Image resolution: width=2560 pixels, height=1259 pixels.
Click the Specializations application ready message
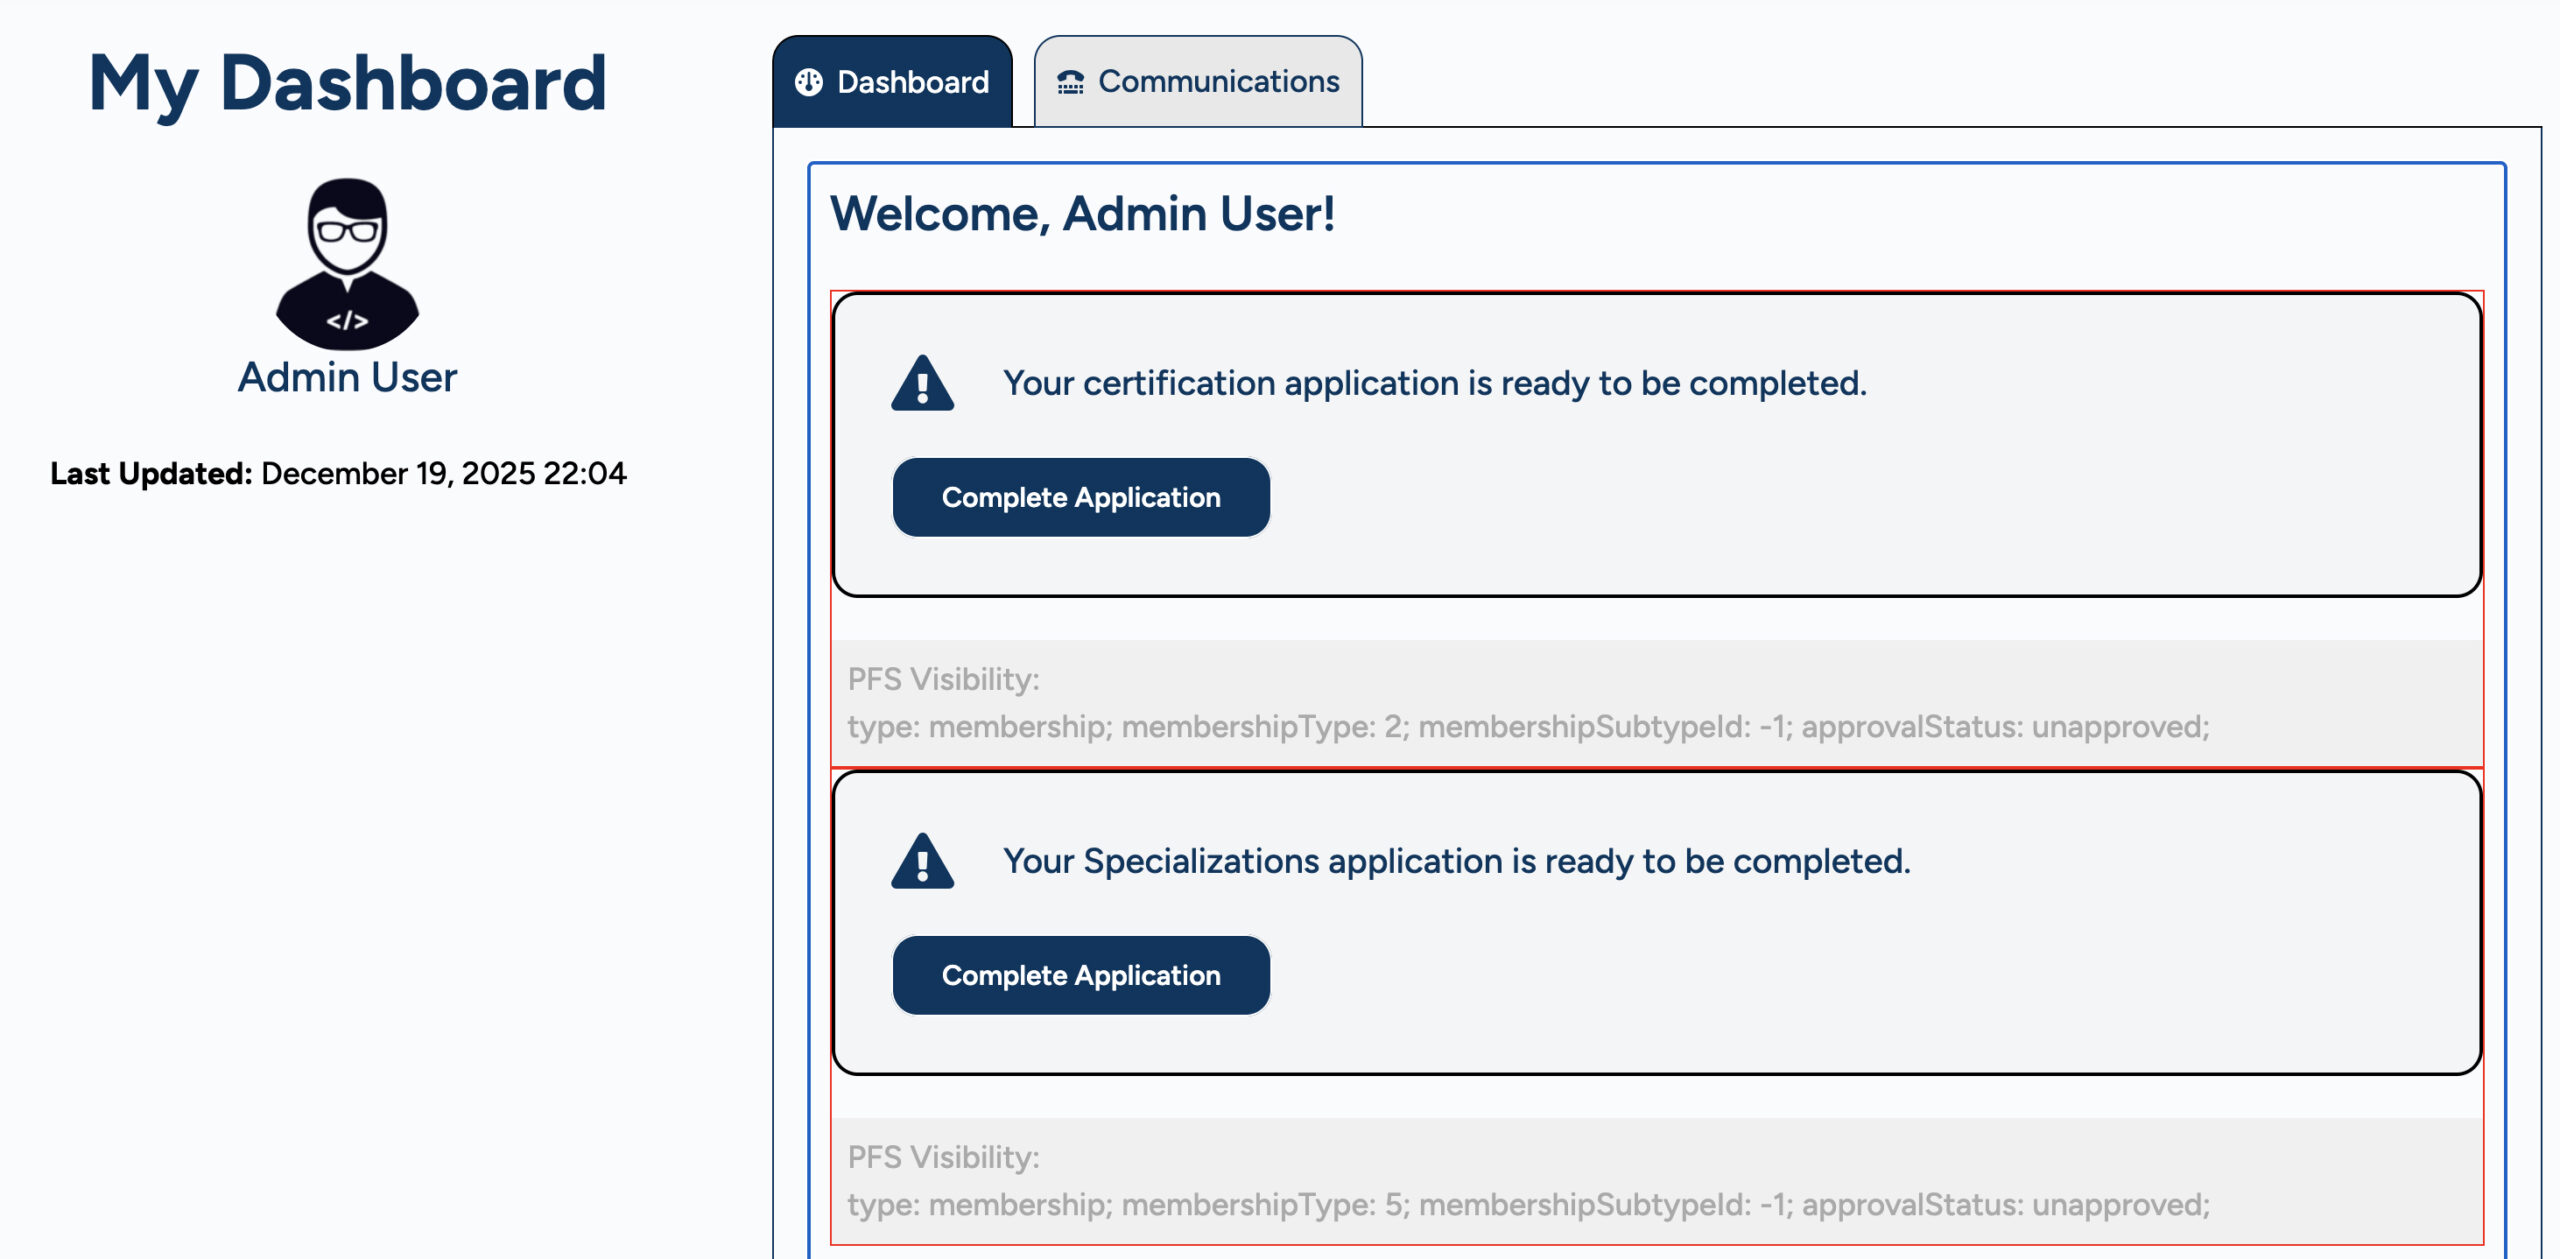point(1456,862)
